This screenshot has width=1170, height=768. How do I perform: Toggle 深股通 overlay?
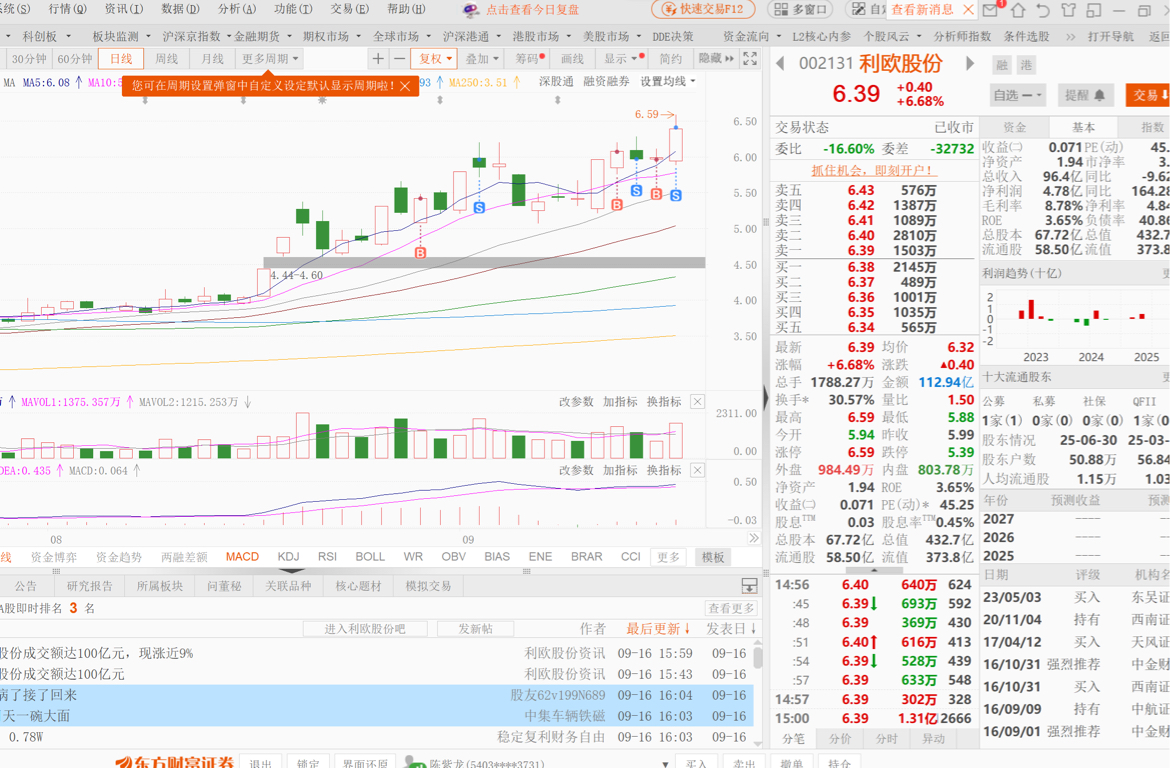pos(556,81)
